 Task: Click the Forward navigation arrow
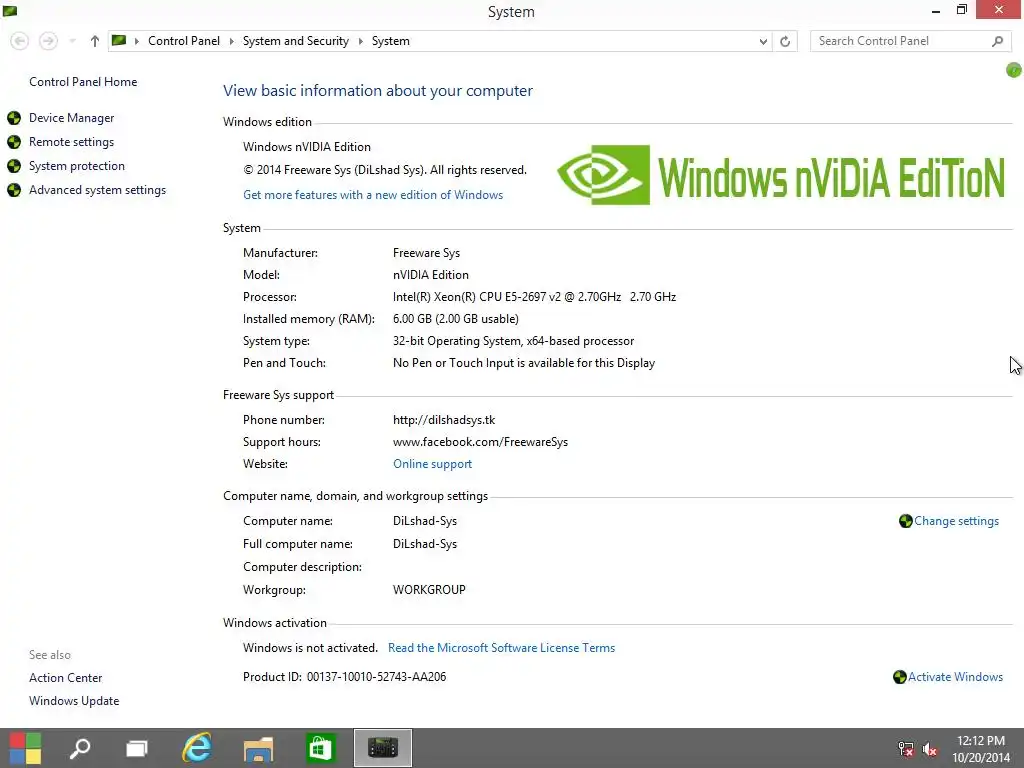pos(48,41)
